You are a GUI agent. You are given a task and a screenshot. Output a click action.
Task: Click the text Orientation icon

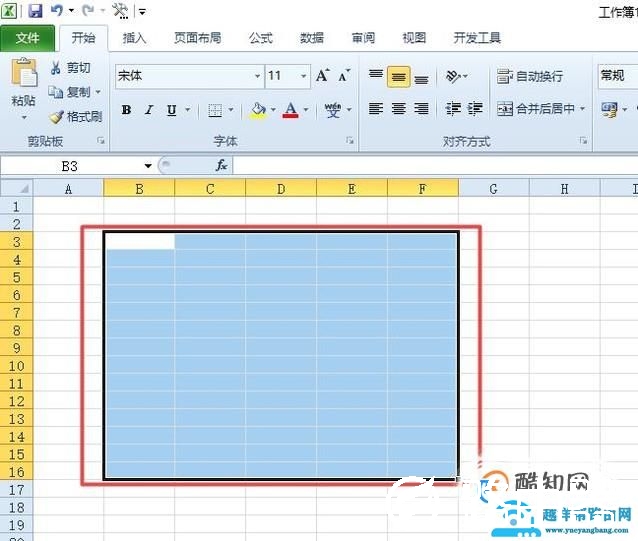tap(453, 76)
